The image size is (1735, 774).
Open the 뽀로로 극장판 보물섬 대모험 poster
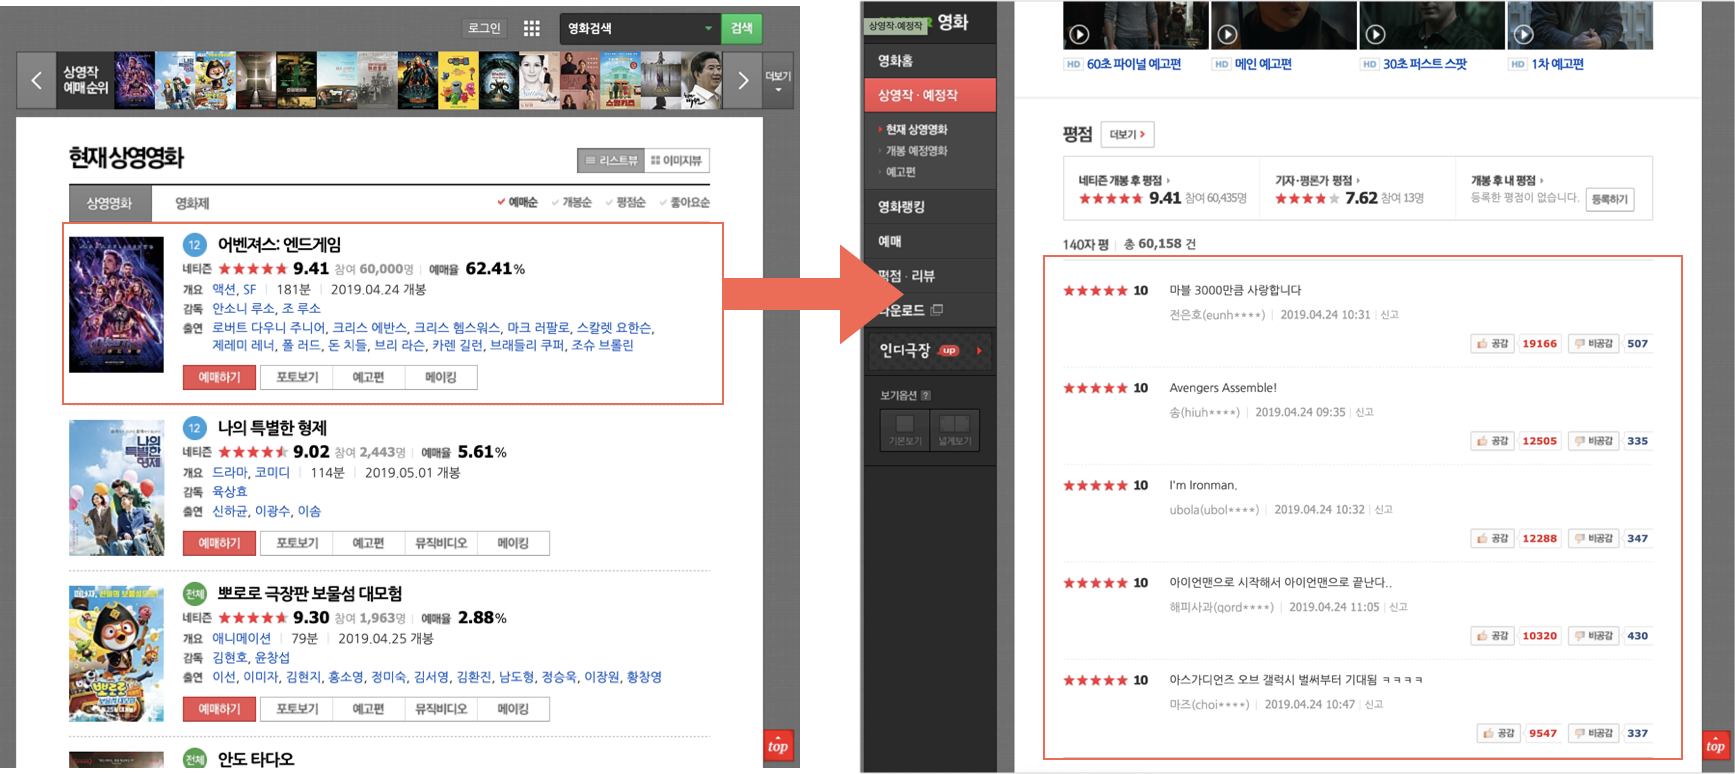(x=116, y=654)
